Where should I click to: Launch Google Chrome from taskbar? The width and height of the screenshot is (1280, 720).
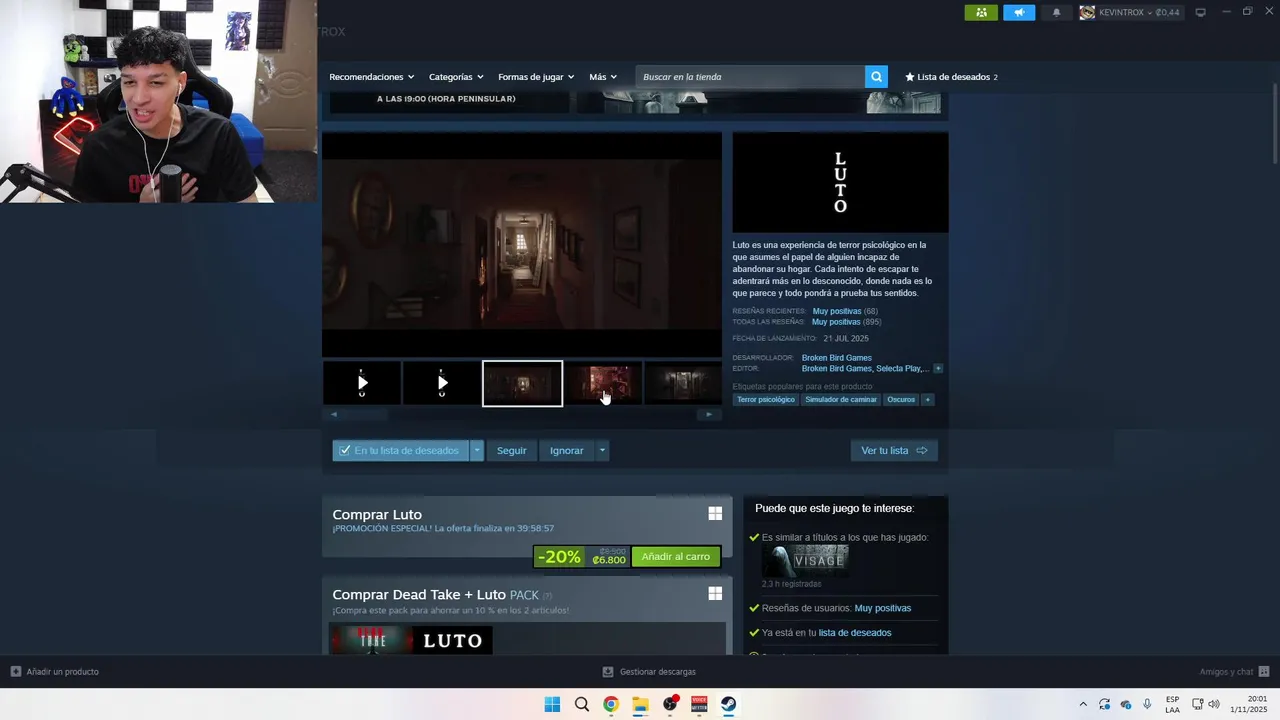point(611,704)
